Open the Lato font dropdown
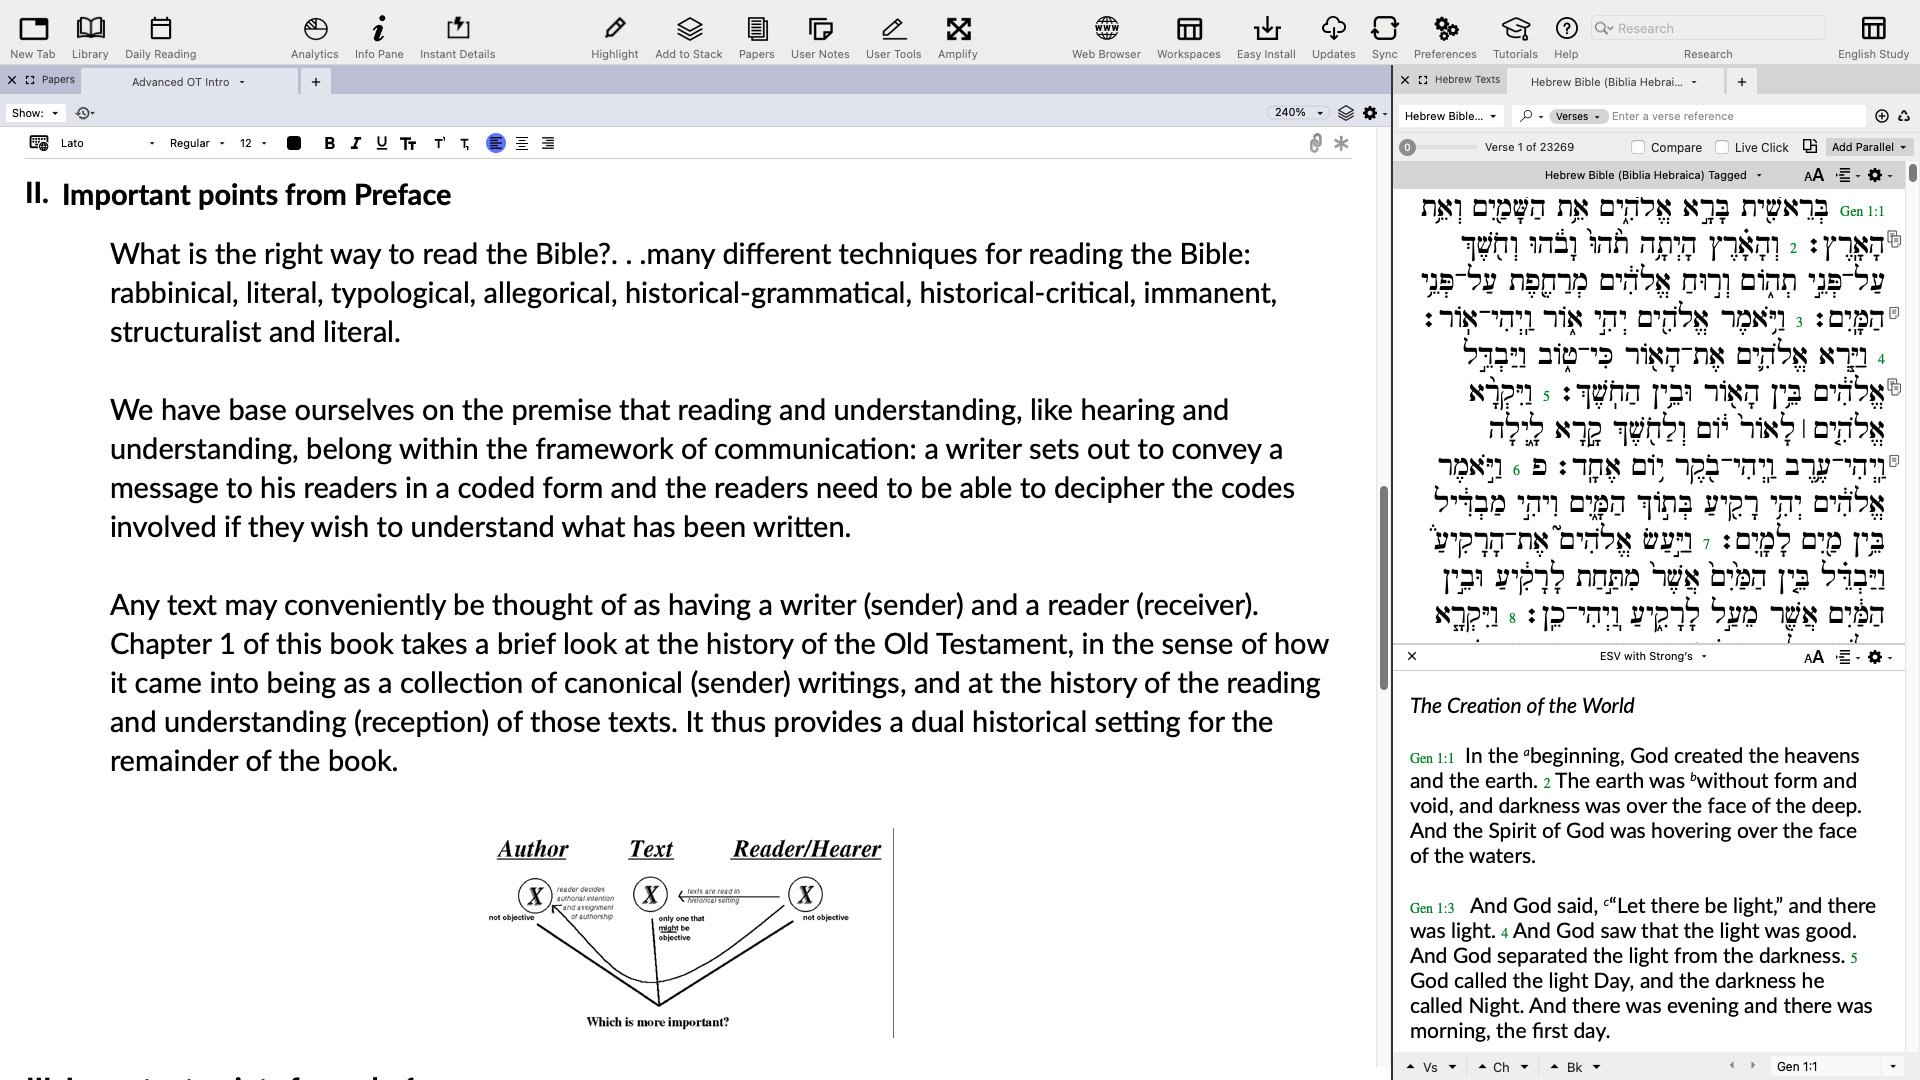This screenshot has width=1920, height=1080. 107,143
